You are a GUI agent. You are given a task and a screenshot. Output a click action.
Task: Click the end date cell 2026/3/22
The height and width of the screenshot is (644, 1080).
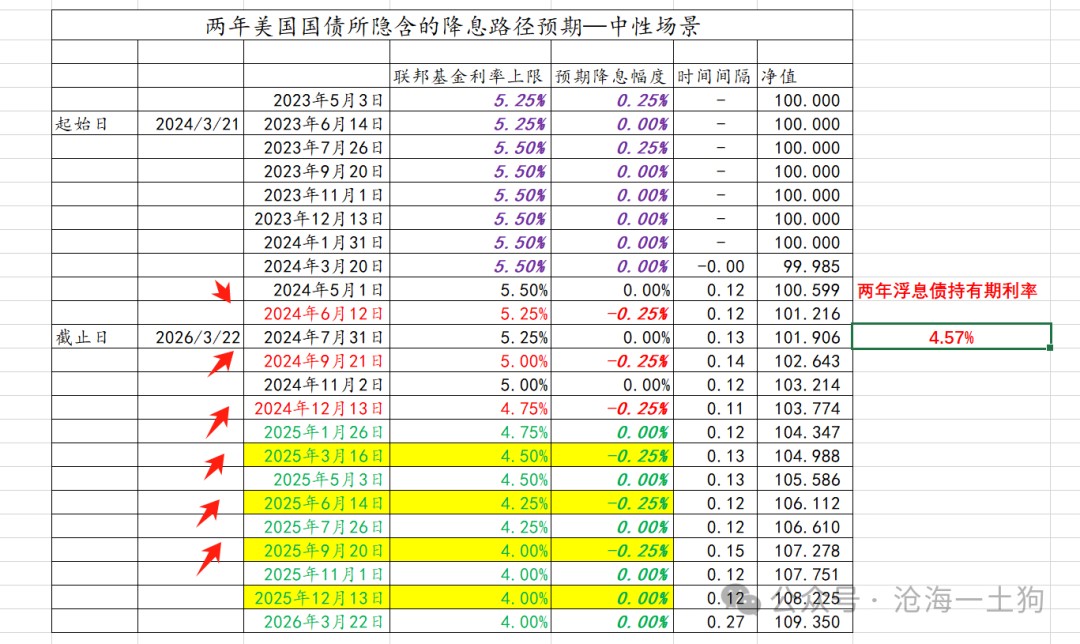click(190, 337)
